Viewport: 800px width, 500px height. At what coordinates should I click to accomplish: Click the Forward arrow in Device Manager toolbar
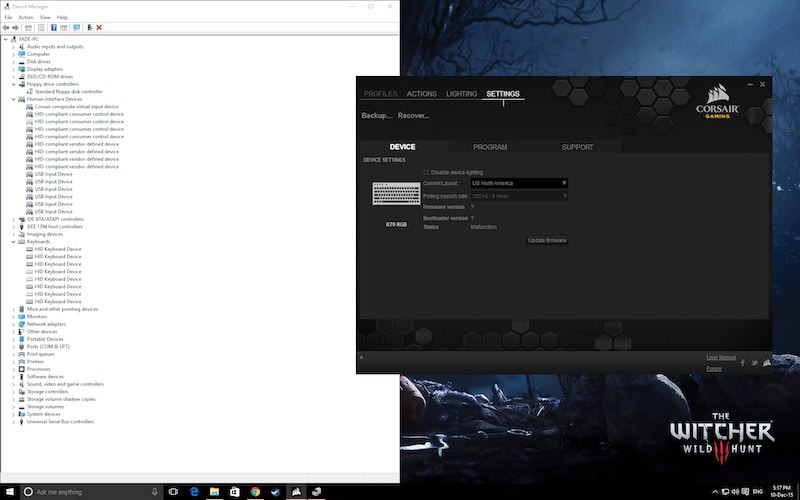[x=15, y=28]
